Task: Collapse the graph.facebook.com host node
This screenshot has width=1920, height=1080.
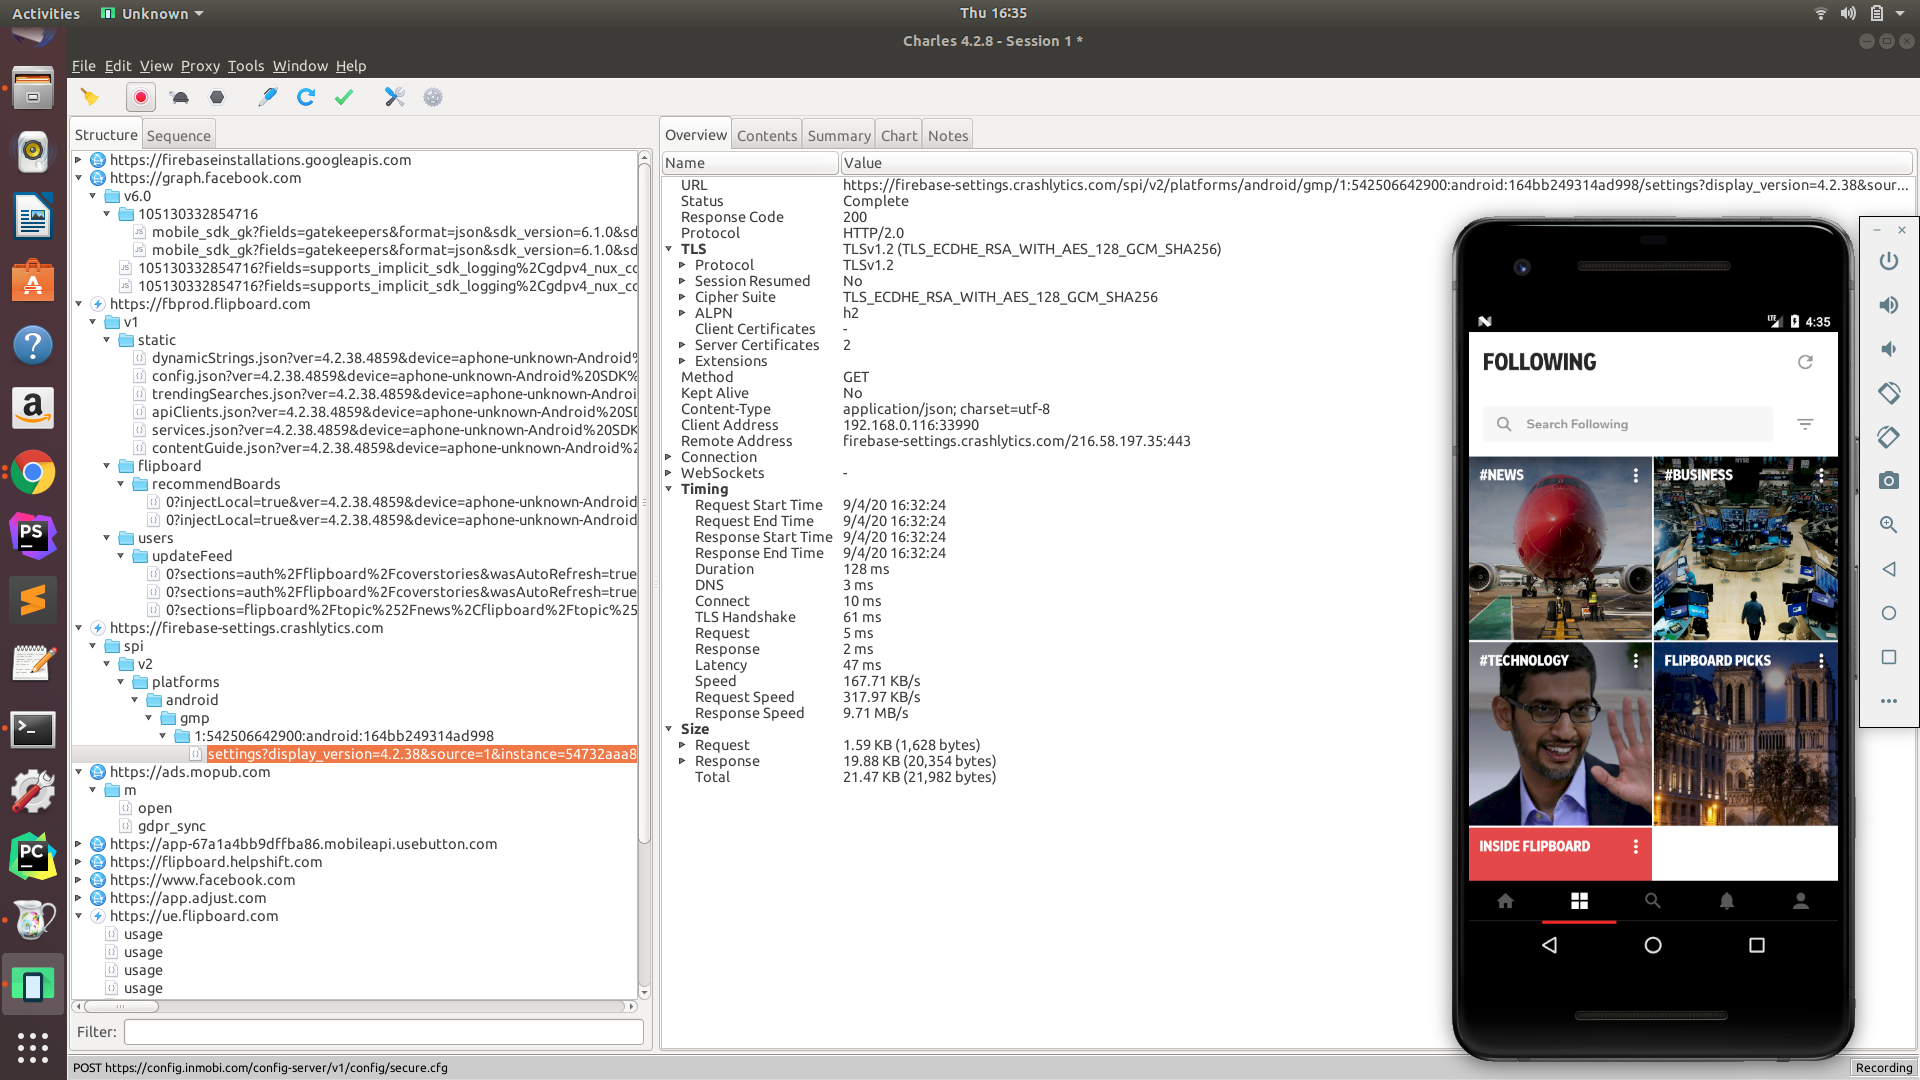Action: (x=79, y=178)
